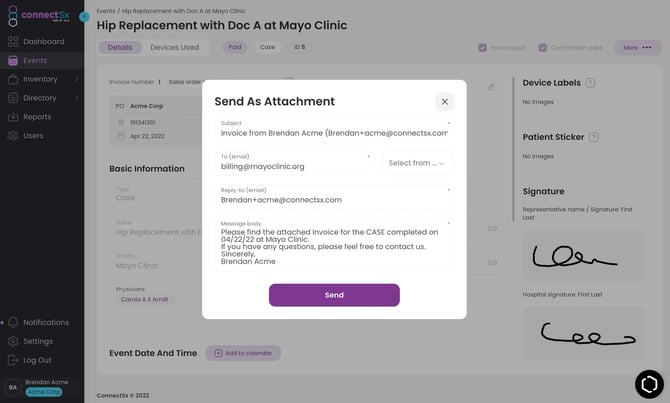Open the Select from dropdown

click(417, 163)
